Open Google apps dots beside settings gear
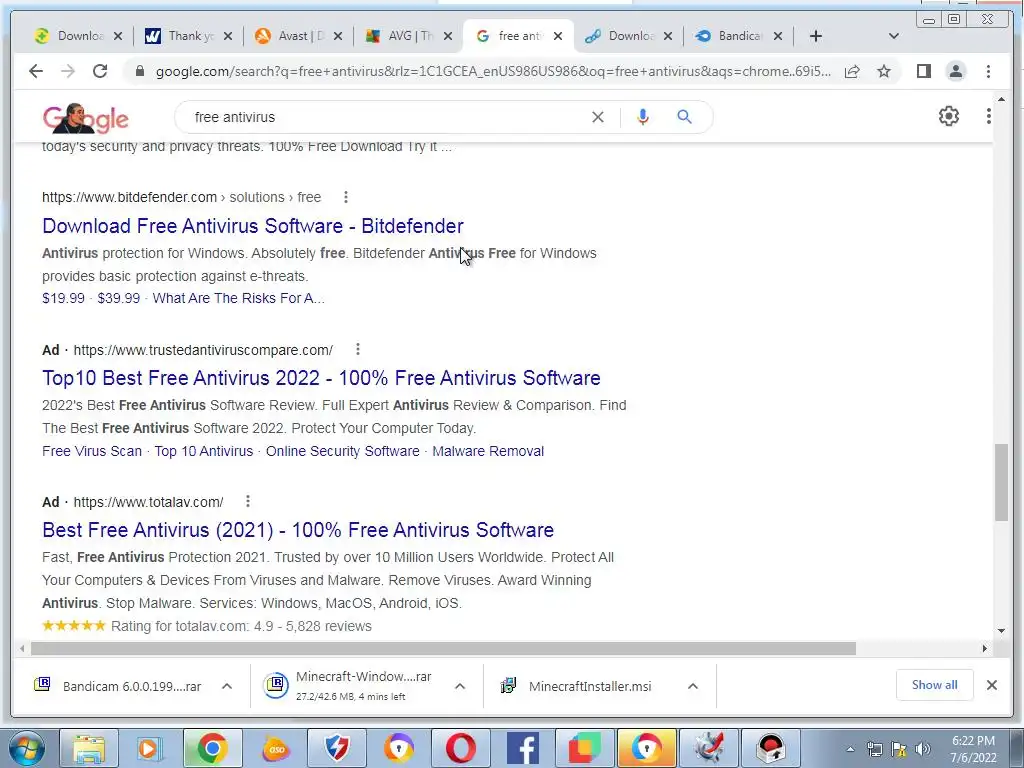The width and height of the screenshot is (1024, 768). point(989,116)
